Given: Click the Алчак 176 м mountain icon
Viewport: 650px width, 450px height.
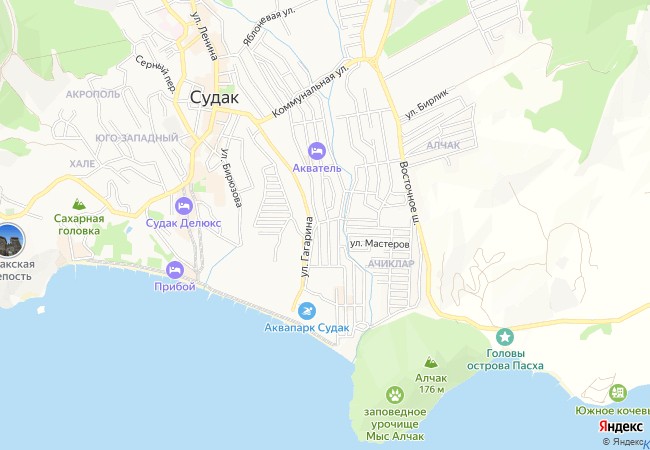Looking at the screenshot, I should click(431, 362).
